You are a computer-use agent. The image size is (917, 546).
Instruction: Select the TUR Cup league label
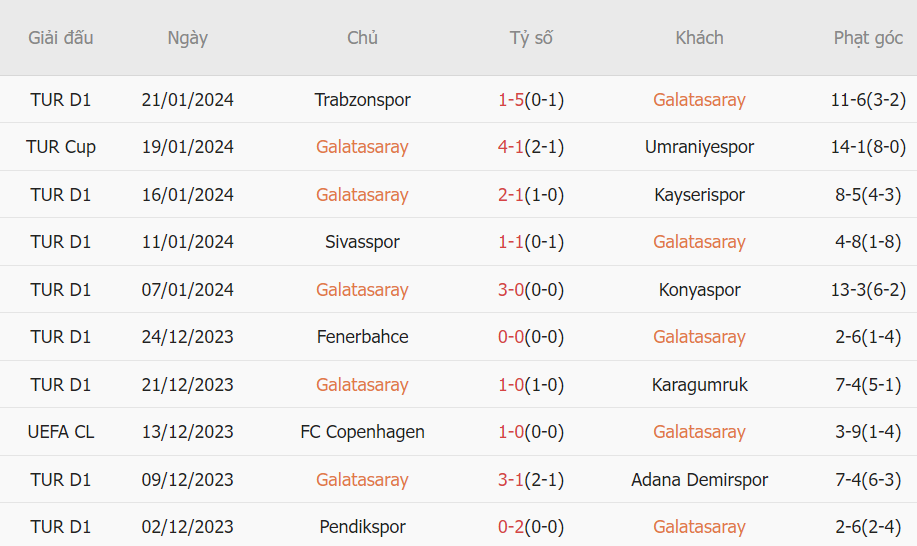click(x=61, y=147)
